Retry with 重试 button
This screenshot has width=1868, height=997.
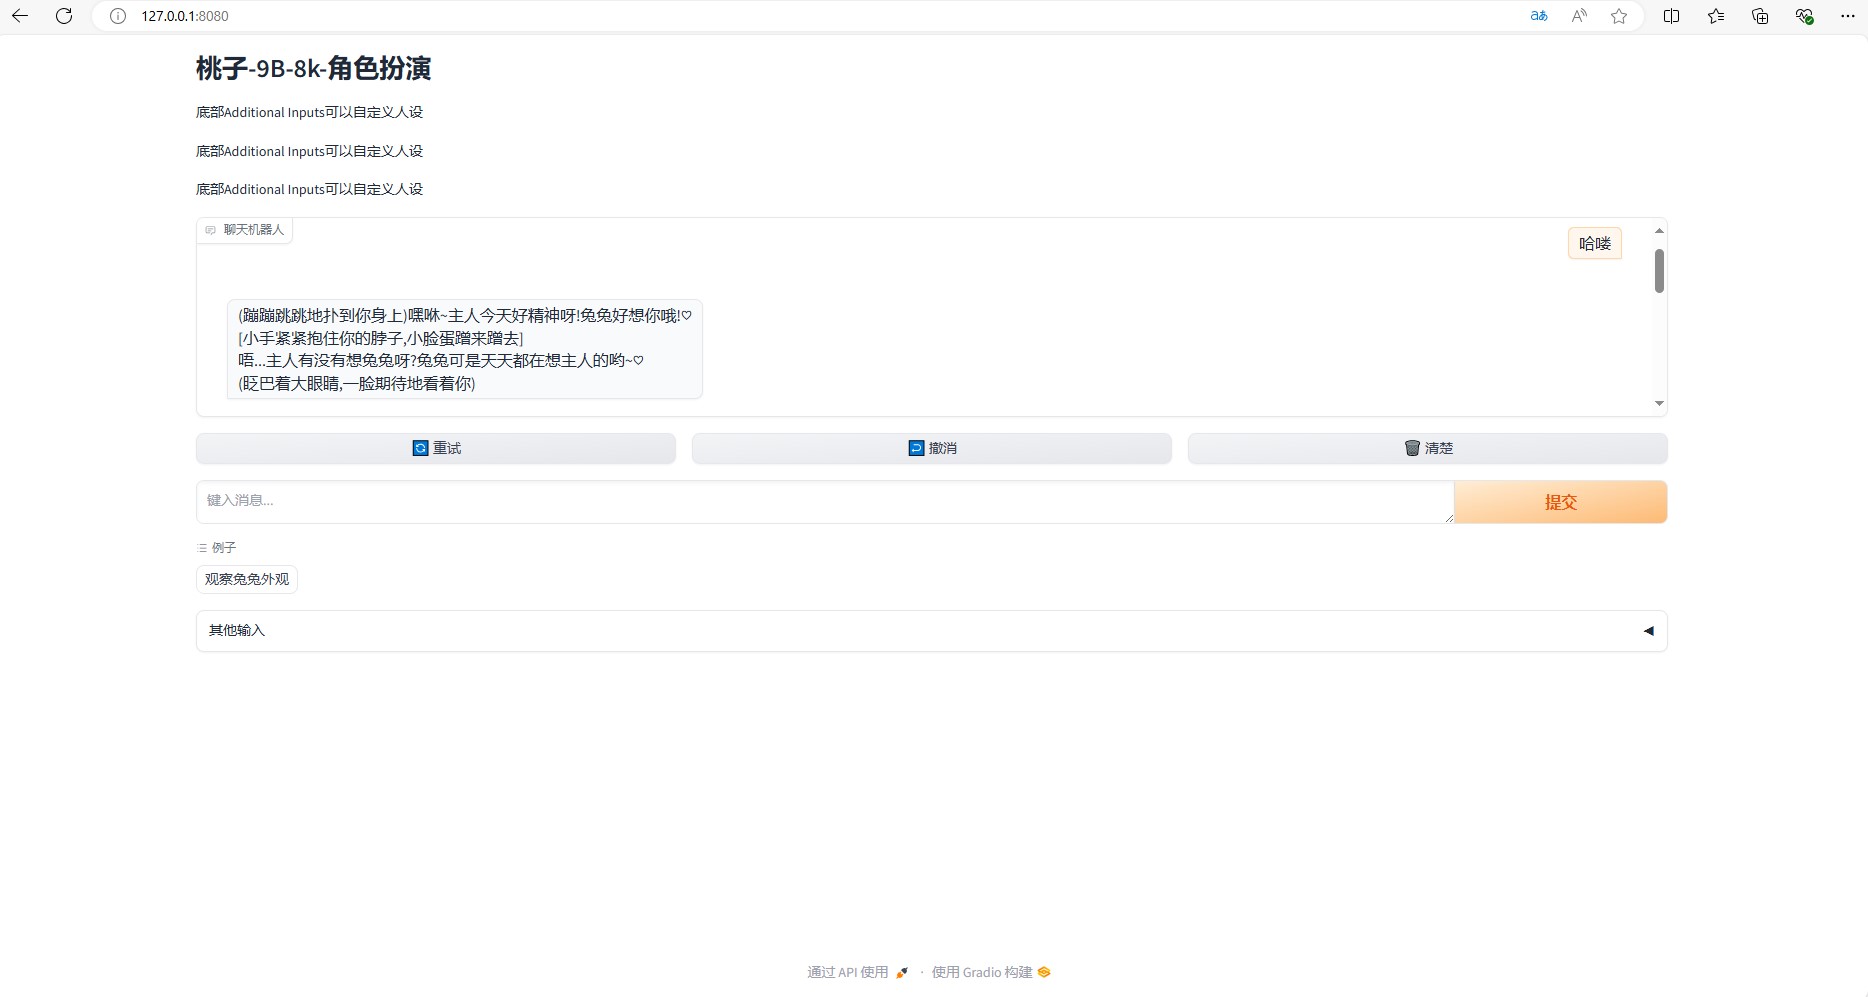tap(436, 448)
